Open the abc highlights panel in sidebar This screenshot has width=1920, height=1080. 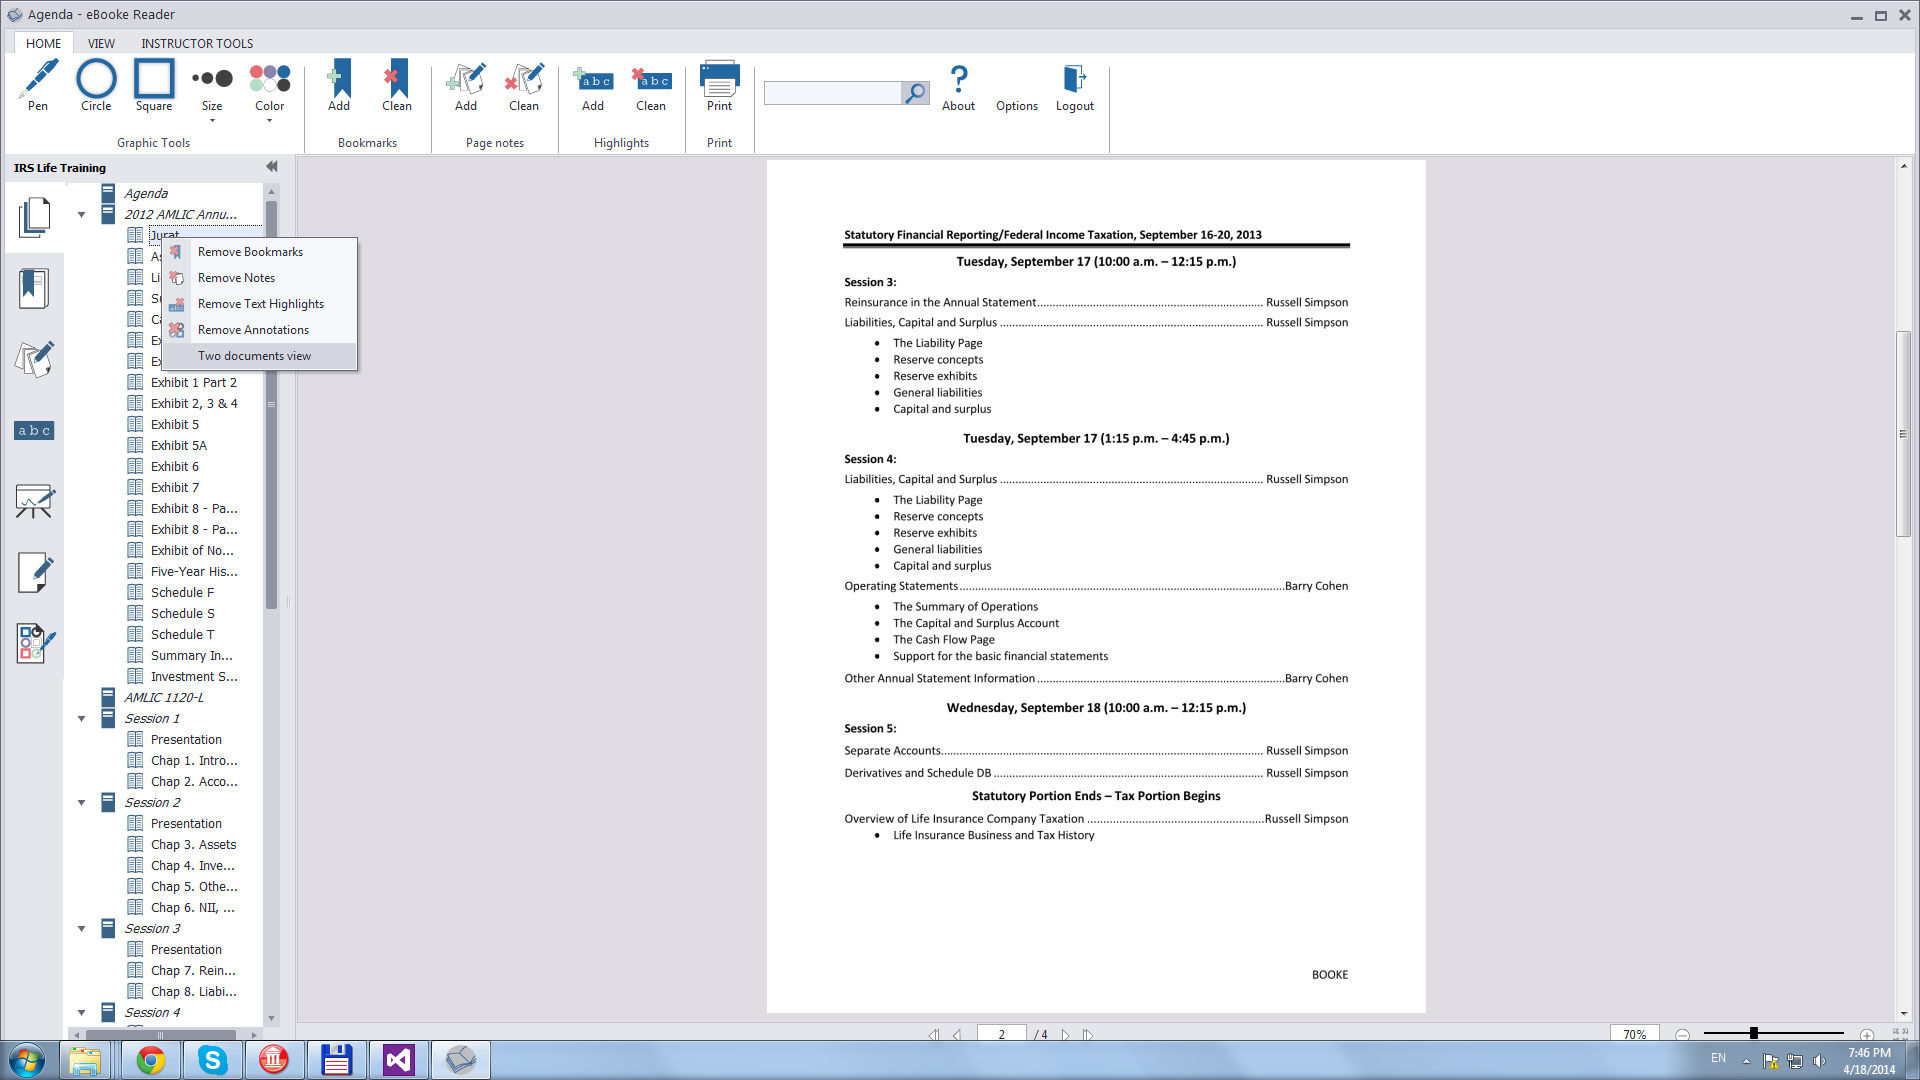click(34, 430)
